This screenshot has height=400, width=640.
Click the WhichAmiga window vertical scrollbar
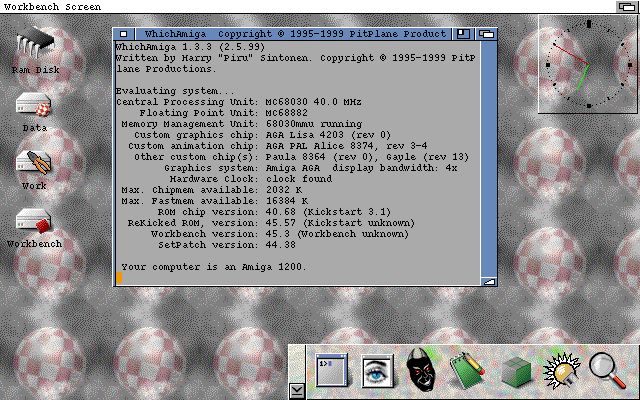click(489, 158)
